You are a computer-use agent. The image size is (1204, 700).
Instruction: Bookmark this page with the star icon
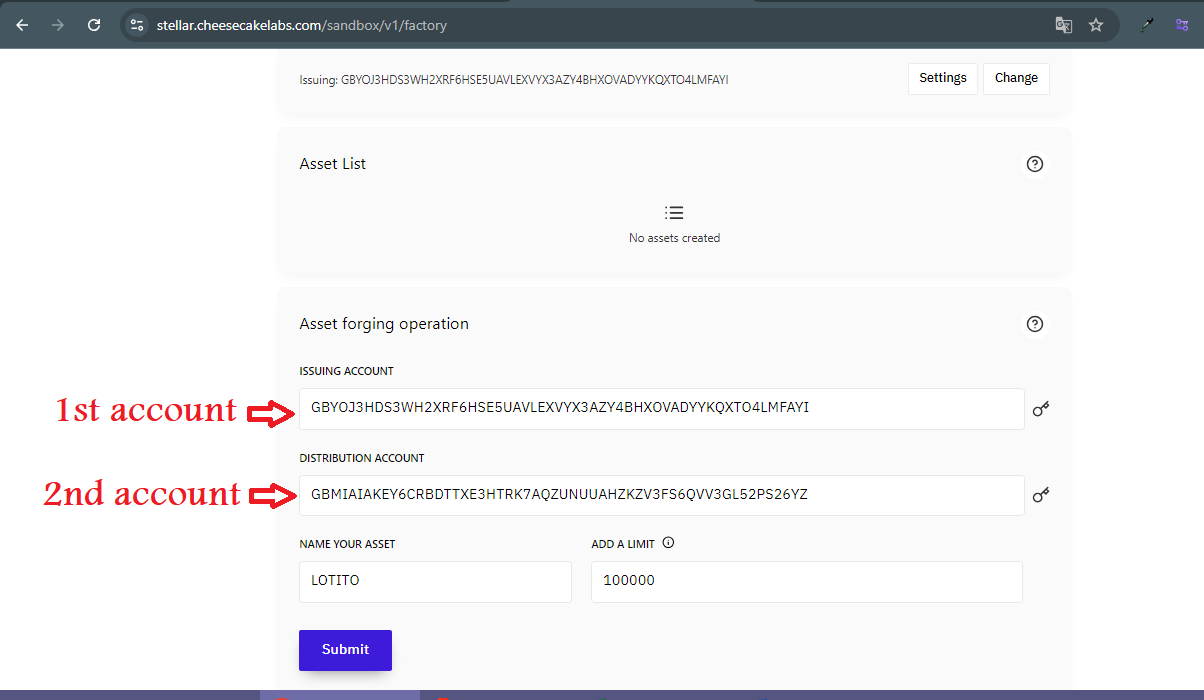pyautogui.click(x=1096, y=25)
